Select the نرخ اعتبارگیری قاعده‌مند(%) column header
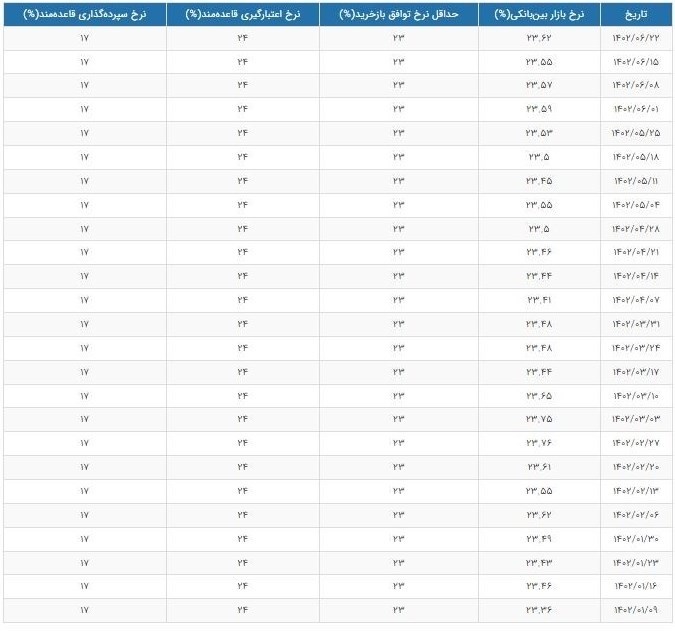The image size is (675, 631). coord(242,15)
